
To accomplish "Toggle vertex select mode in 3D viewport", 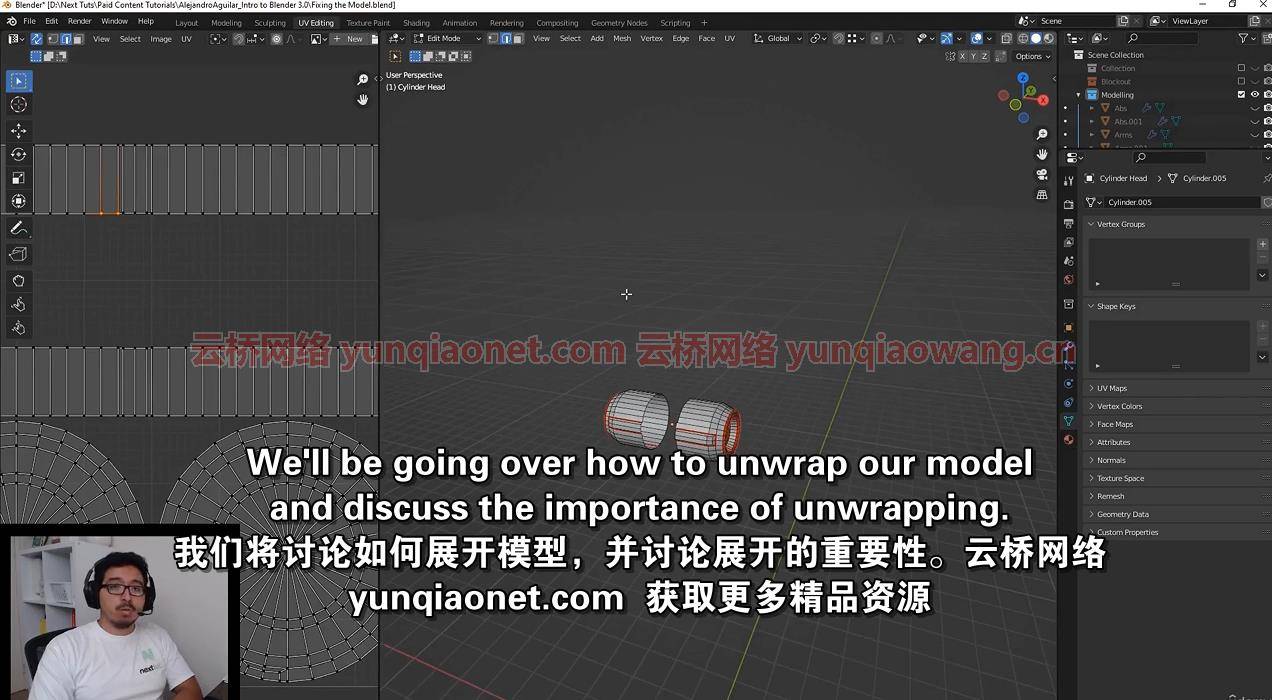I will click(494, 39).
